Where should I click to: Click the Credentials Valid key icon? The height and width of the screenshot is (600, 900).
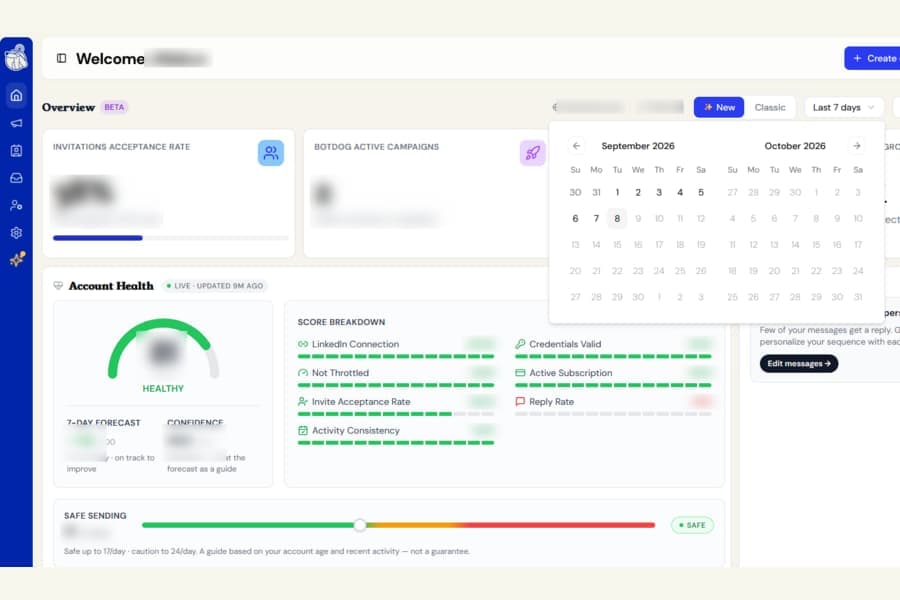pos(520,344)
